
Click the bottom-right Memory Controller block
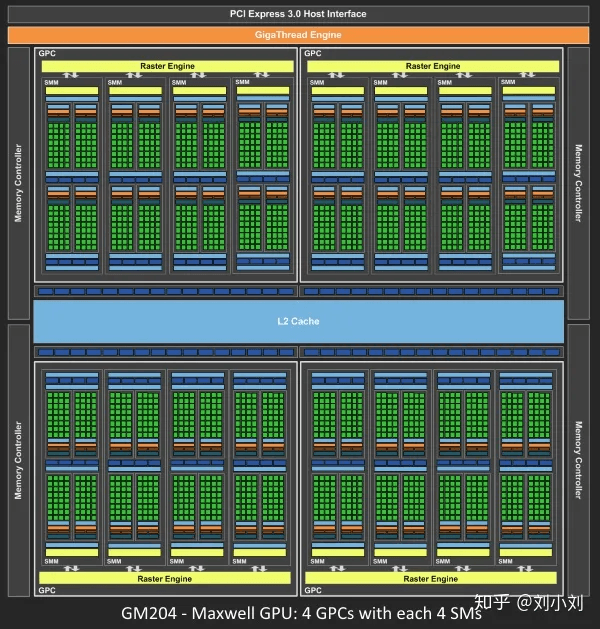click(578, 460)
